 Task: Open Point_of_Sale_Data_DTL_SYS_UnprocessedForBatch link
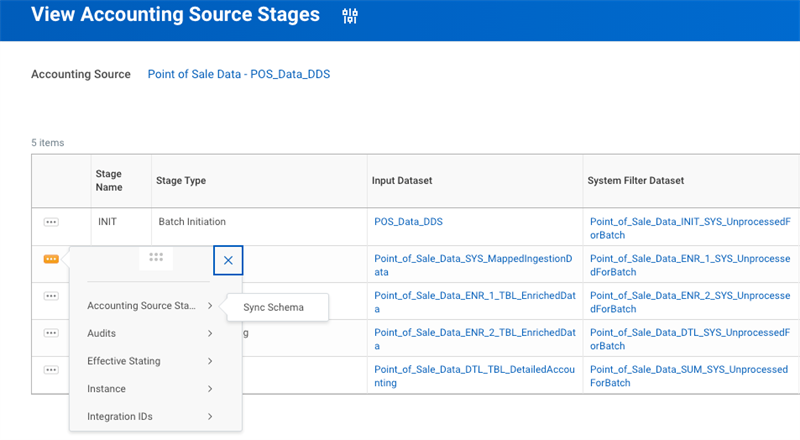[690, 339]
